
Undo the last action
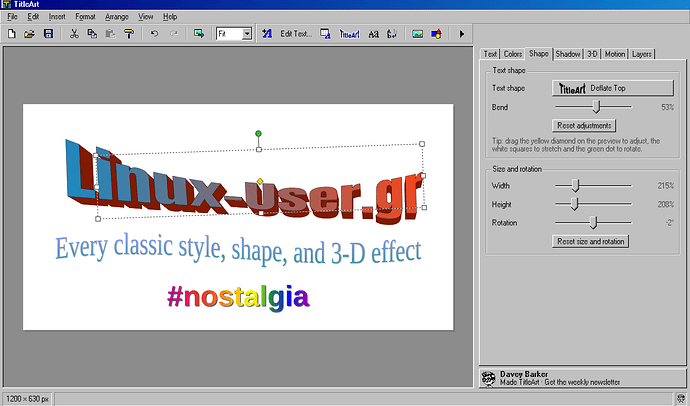[154, 34]
